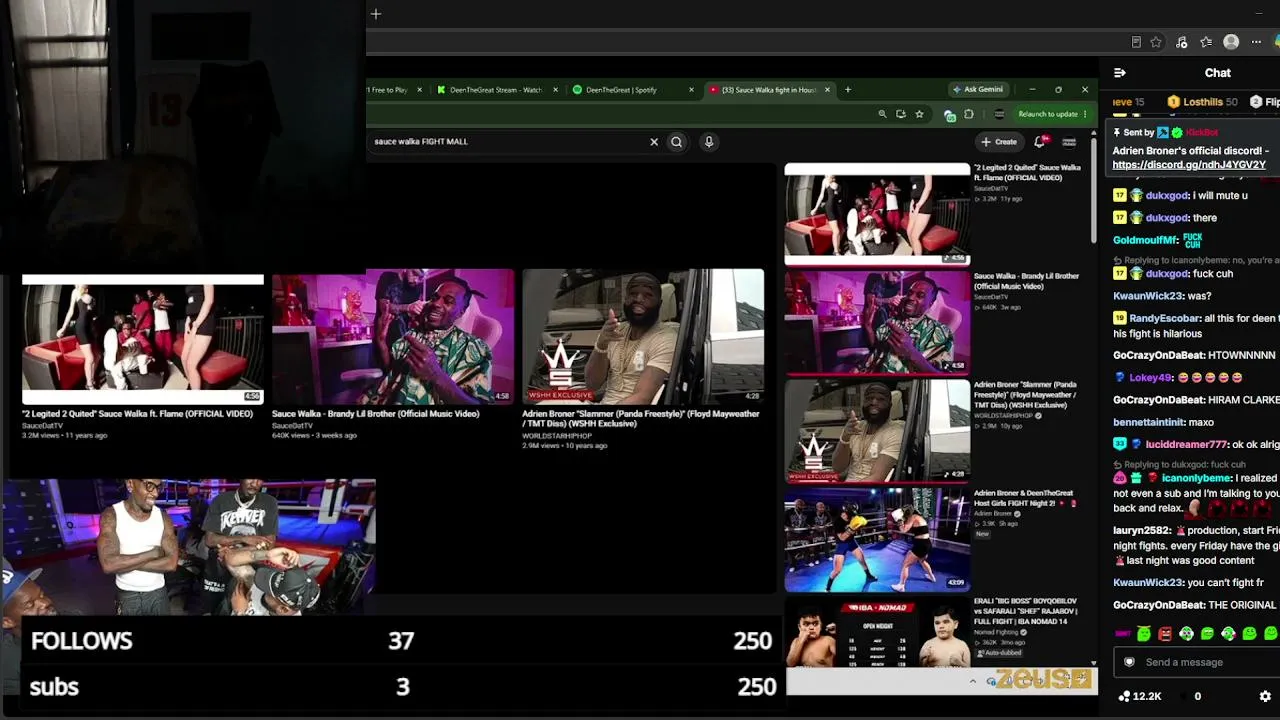1280x720 pixels.
Task: Add new tab in the inner YouTube browser
Action: (x=848, y=90)
